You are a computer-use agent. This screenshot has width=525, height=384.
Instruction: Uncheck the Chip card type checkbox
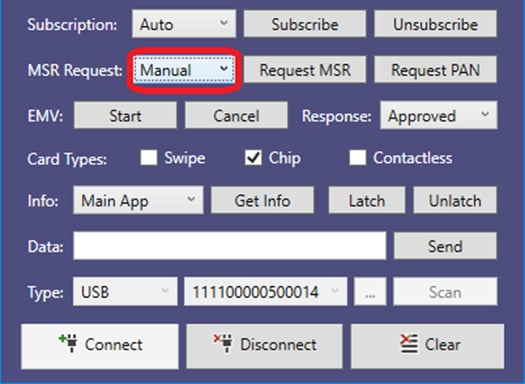[x=253, y=158]
